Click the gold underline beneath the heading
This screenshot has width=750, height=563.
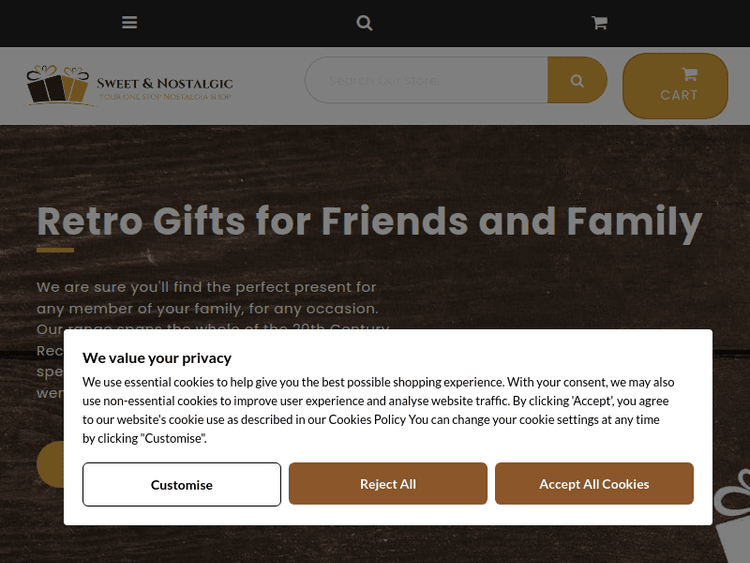[55, 249]
